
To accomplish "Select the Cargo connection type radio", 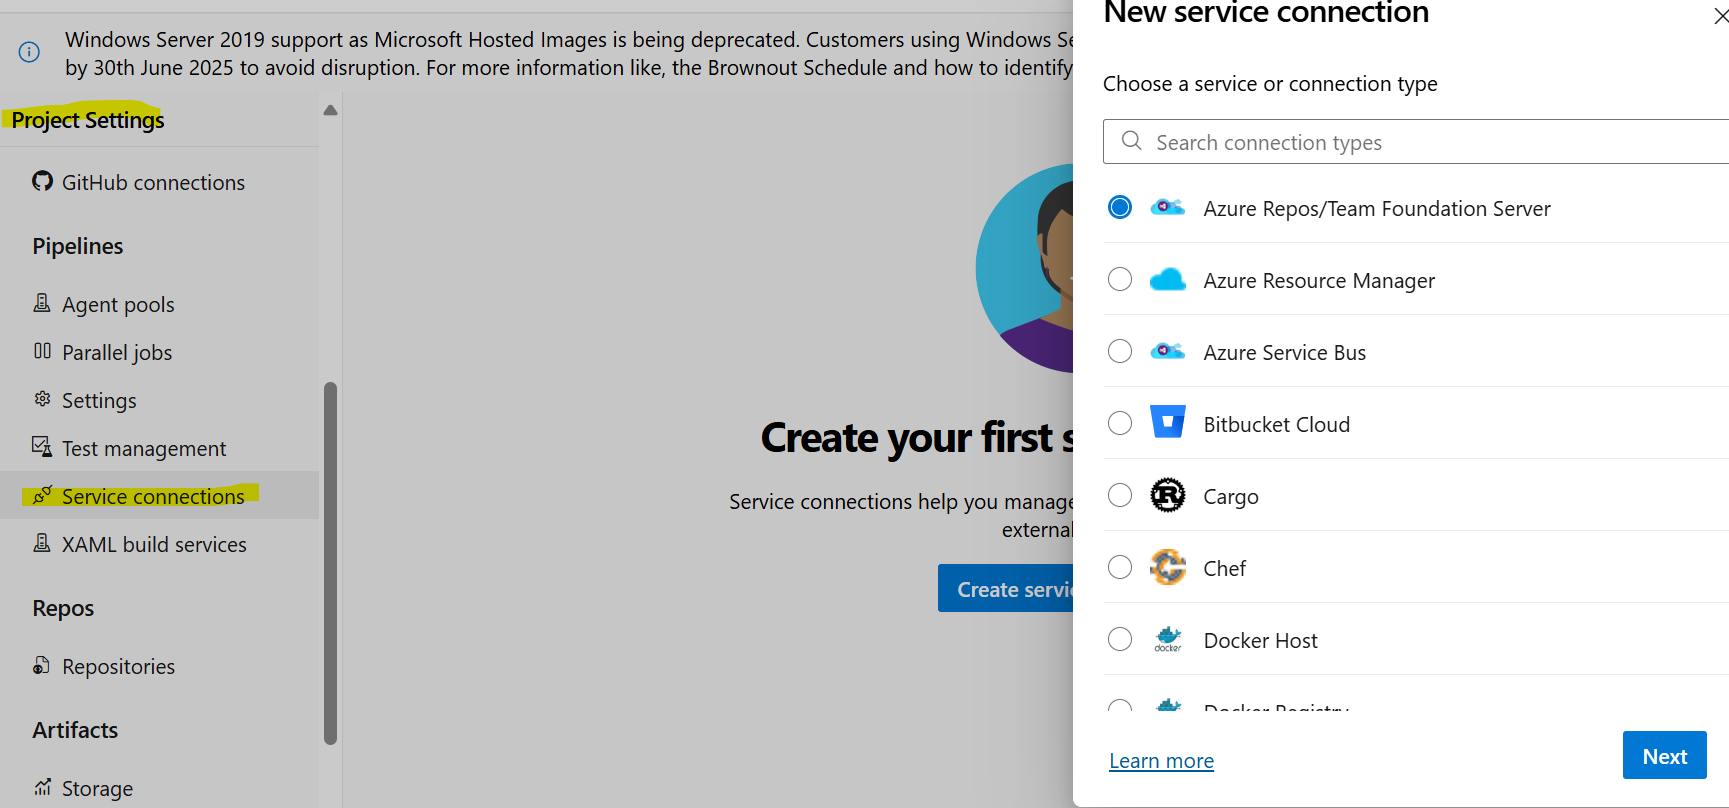I will (x=1120, y=495).
